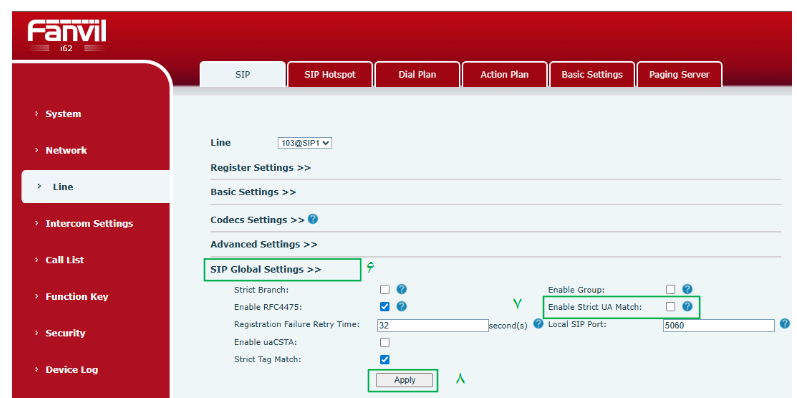Open help icon beside Local SIP Port field
The image size is (797, 398).
(785, 323)
